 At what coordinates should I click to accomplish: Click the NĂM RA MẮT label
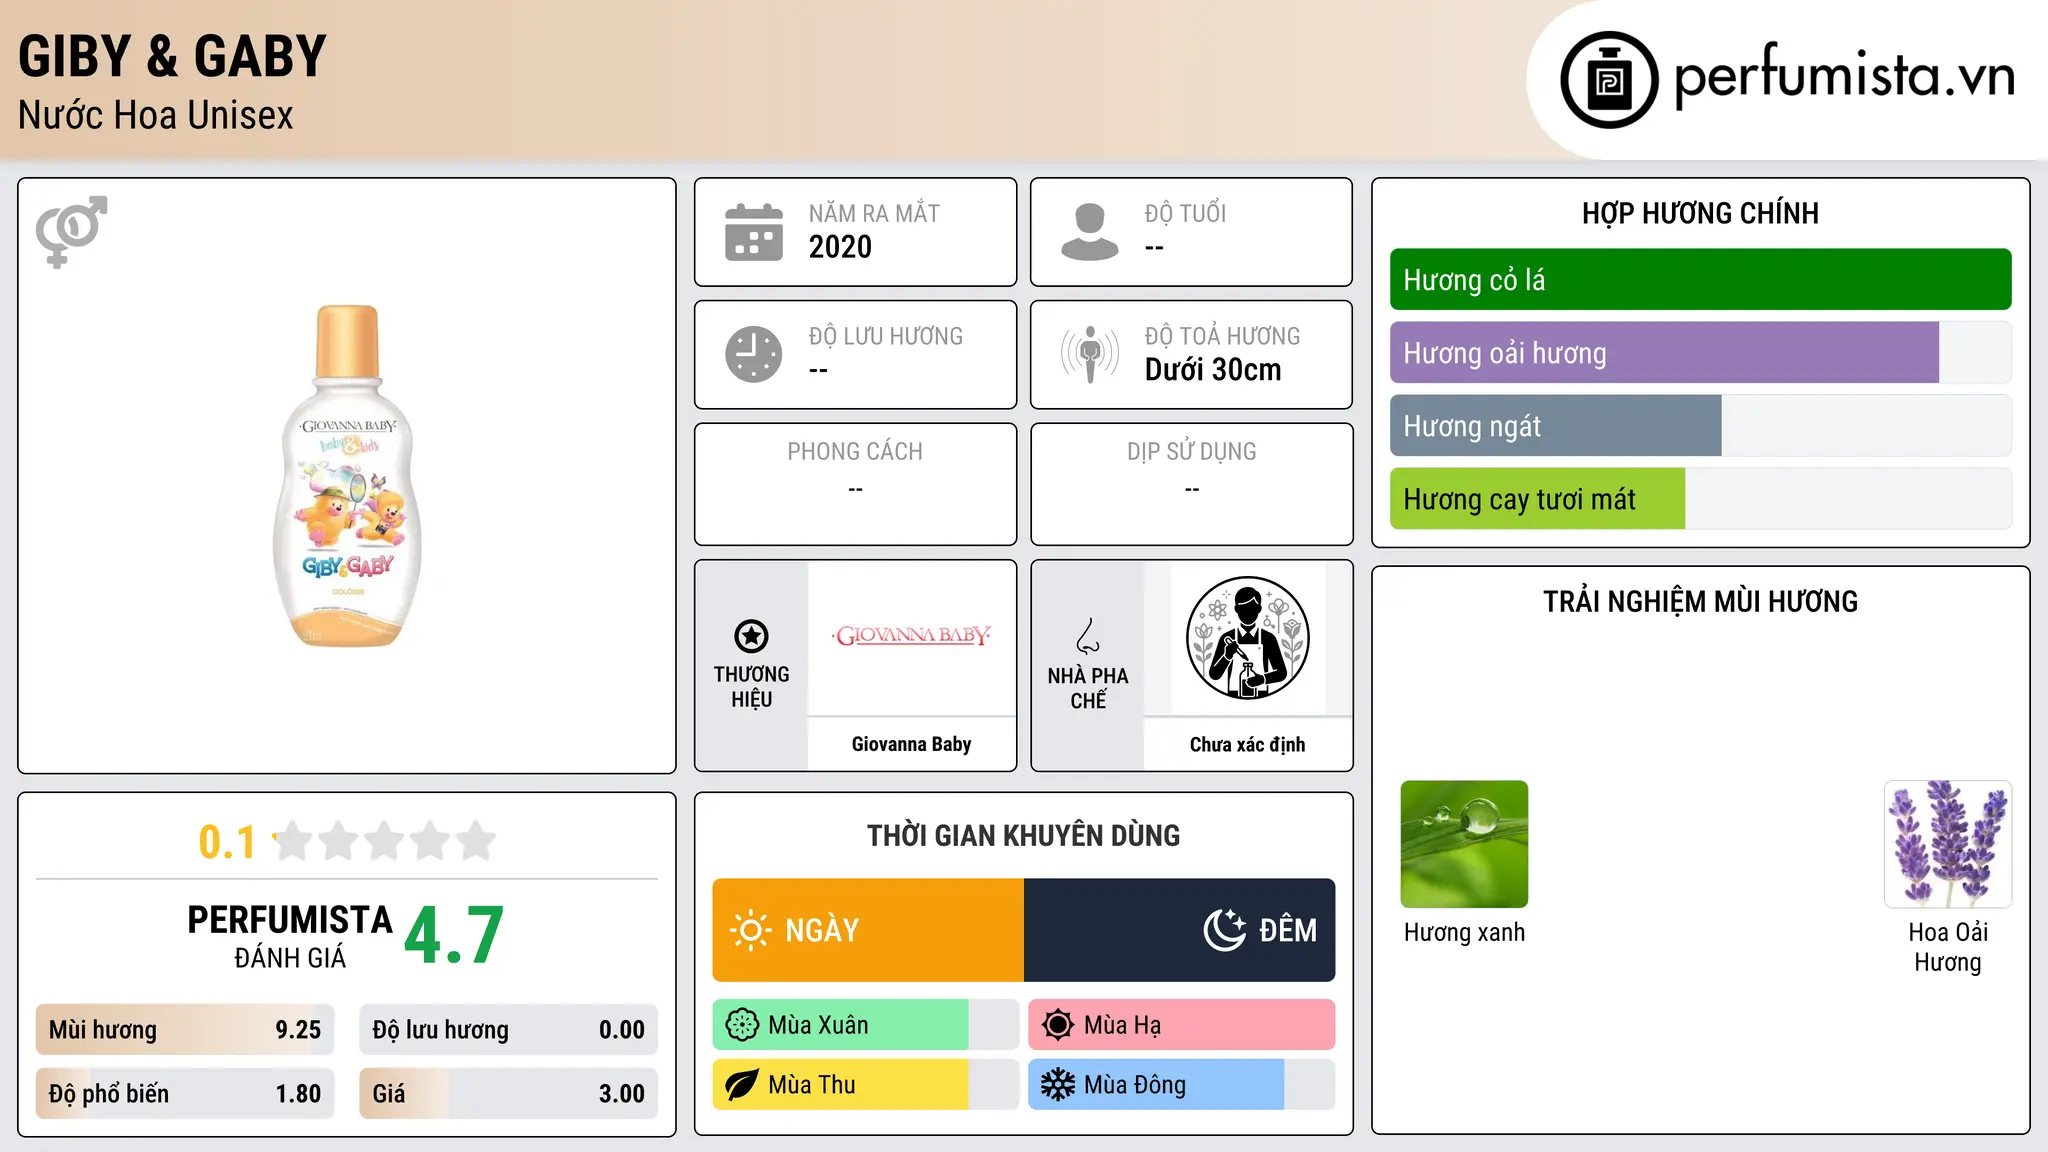[x=874, y=213]
